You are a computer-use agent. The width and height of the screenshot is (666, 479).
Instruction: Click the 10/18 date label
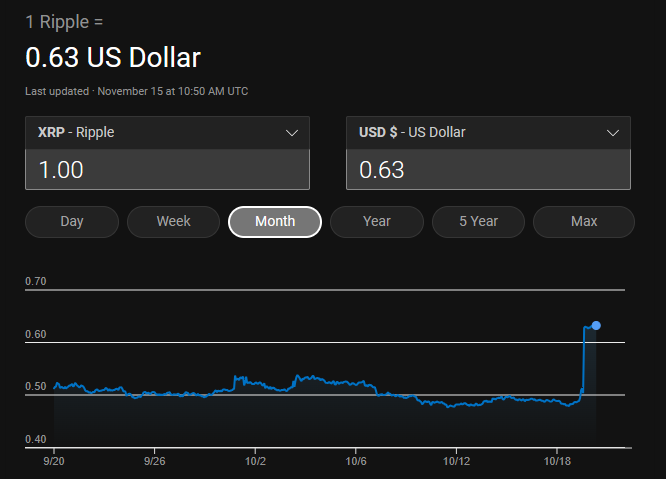[557, 461]
